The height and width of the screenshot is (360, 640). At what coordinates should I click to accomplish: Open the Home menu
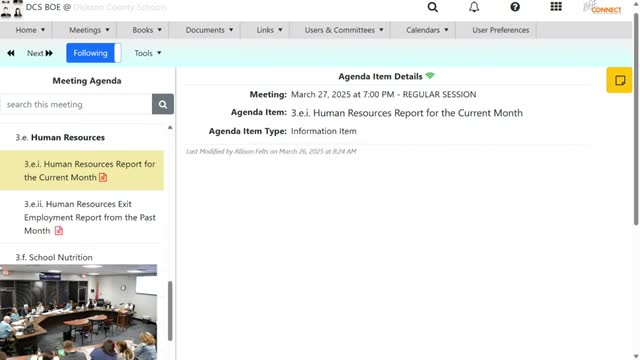point(30,30)
